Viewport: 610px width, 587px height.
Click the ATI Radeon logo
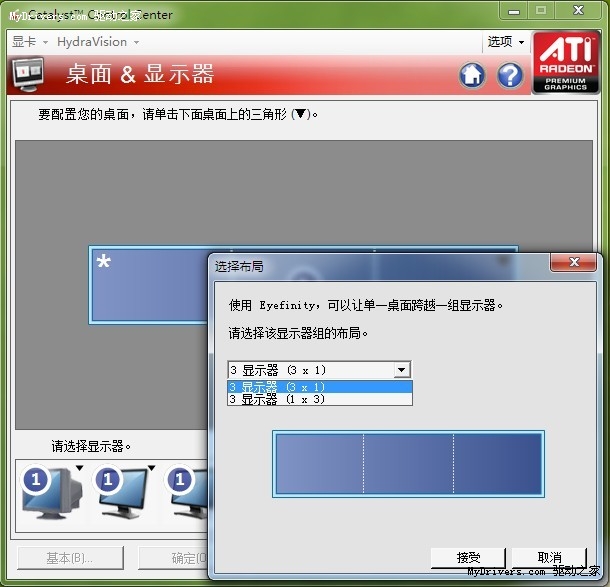click(x=565, y=62)
